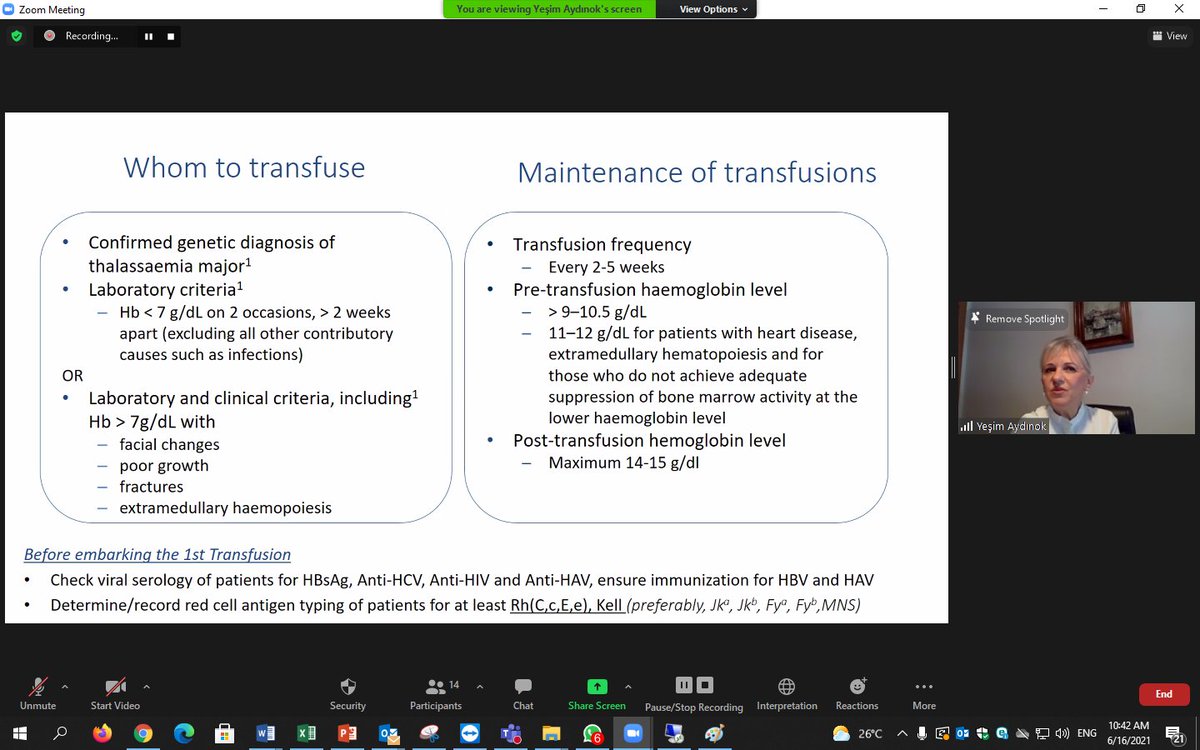Open WhatsApp with 6 notifications from taskbar

pyautogui.click(x=592, y=733)
